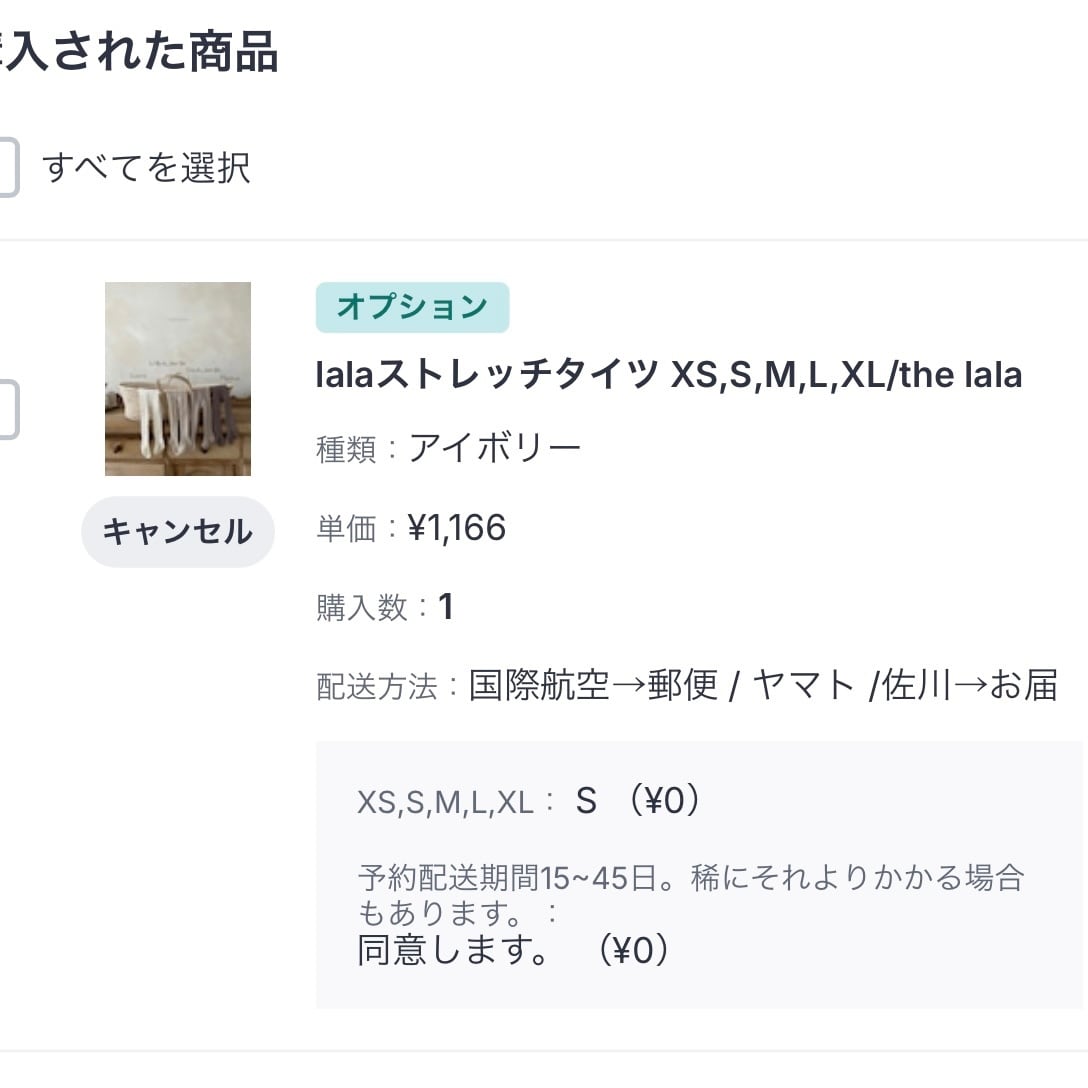This screenshot has width=1088, height=1088.
Task: Open the tights product thumbnail image
Action: 178,379
